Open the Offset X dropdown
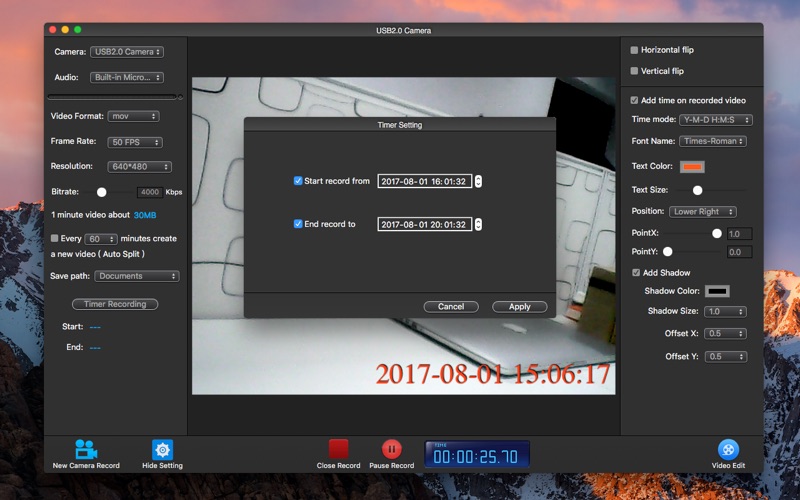This screenshot has height=500, width=800. point(725,334)
